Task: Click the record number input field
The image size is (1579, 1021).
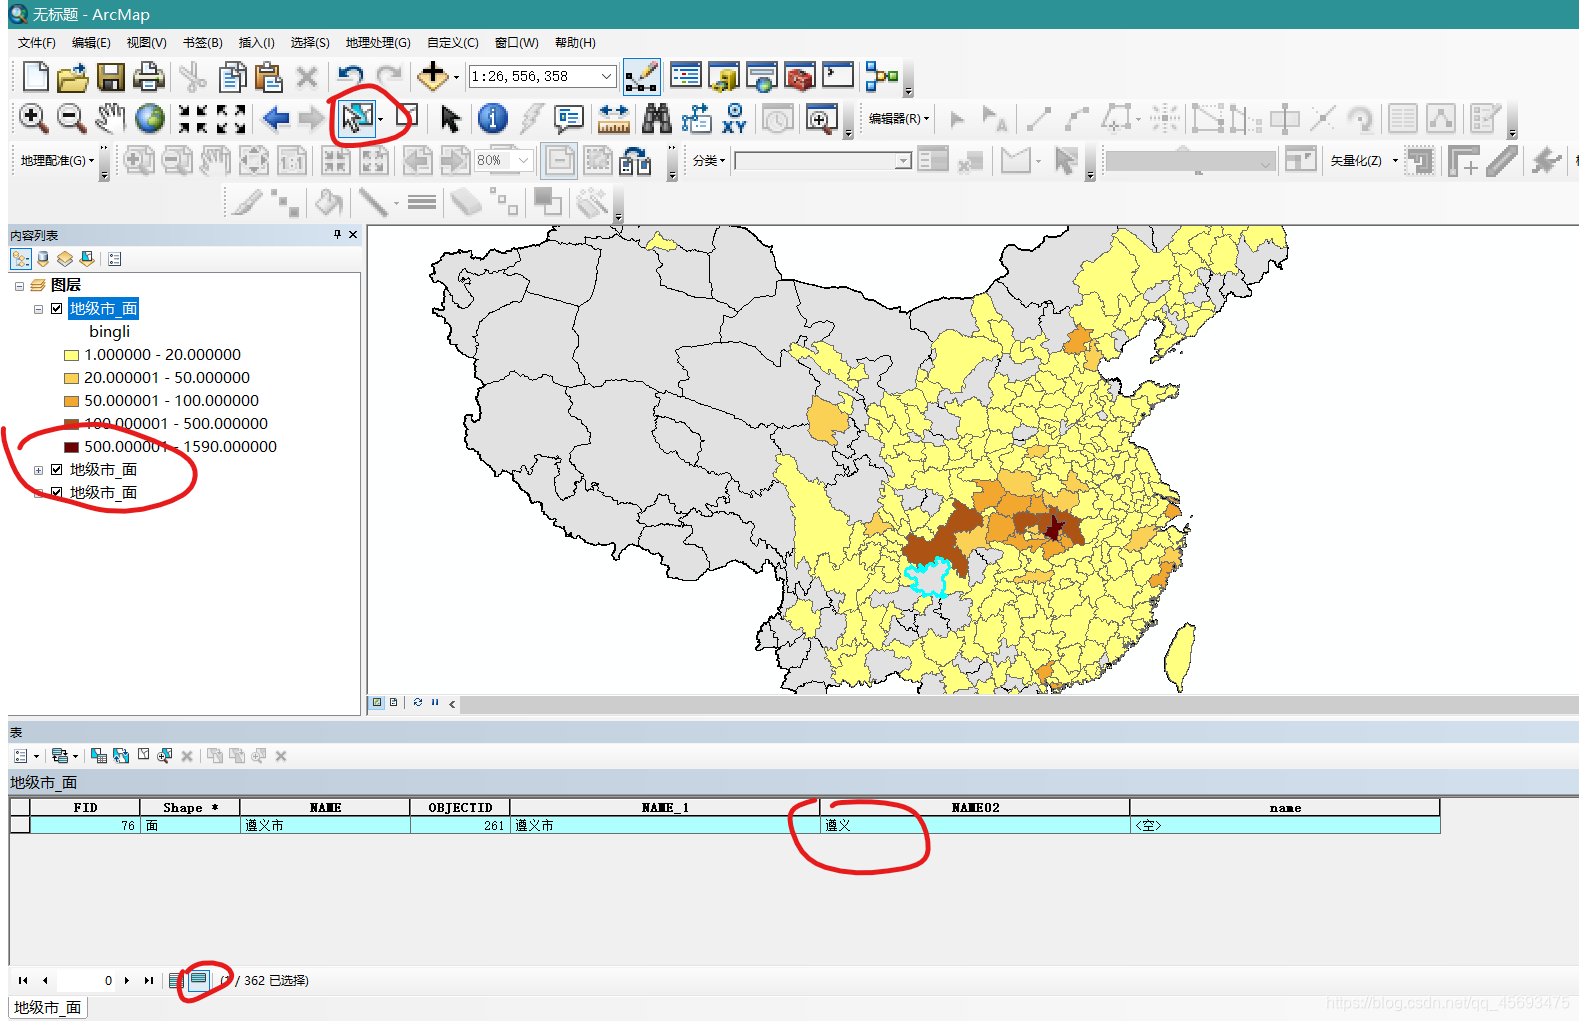Action: [x=86, y=980]
